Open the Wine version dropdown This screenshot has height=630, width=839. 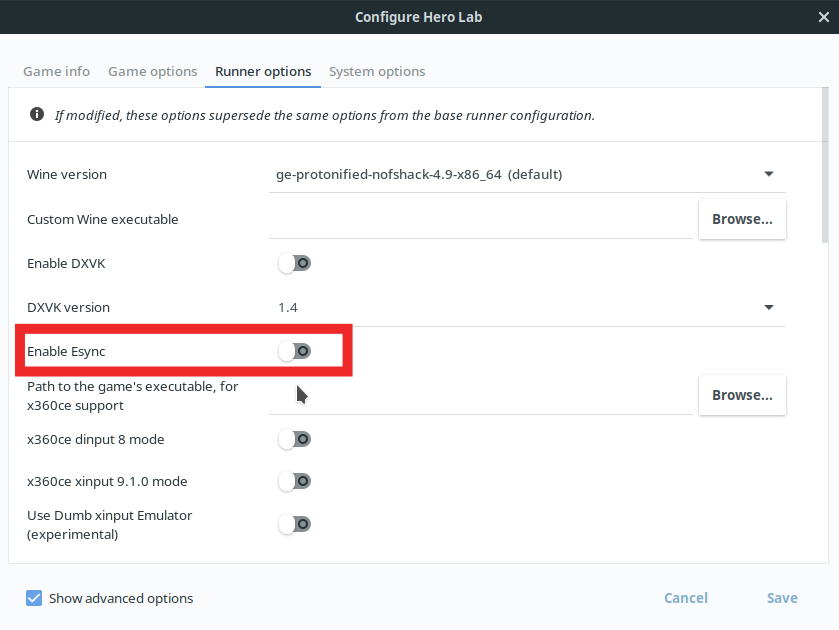coord(769,174)
